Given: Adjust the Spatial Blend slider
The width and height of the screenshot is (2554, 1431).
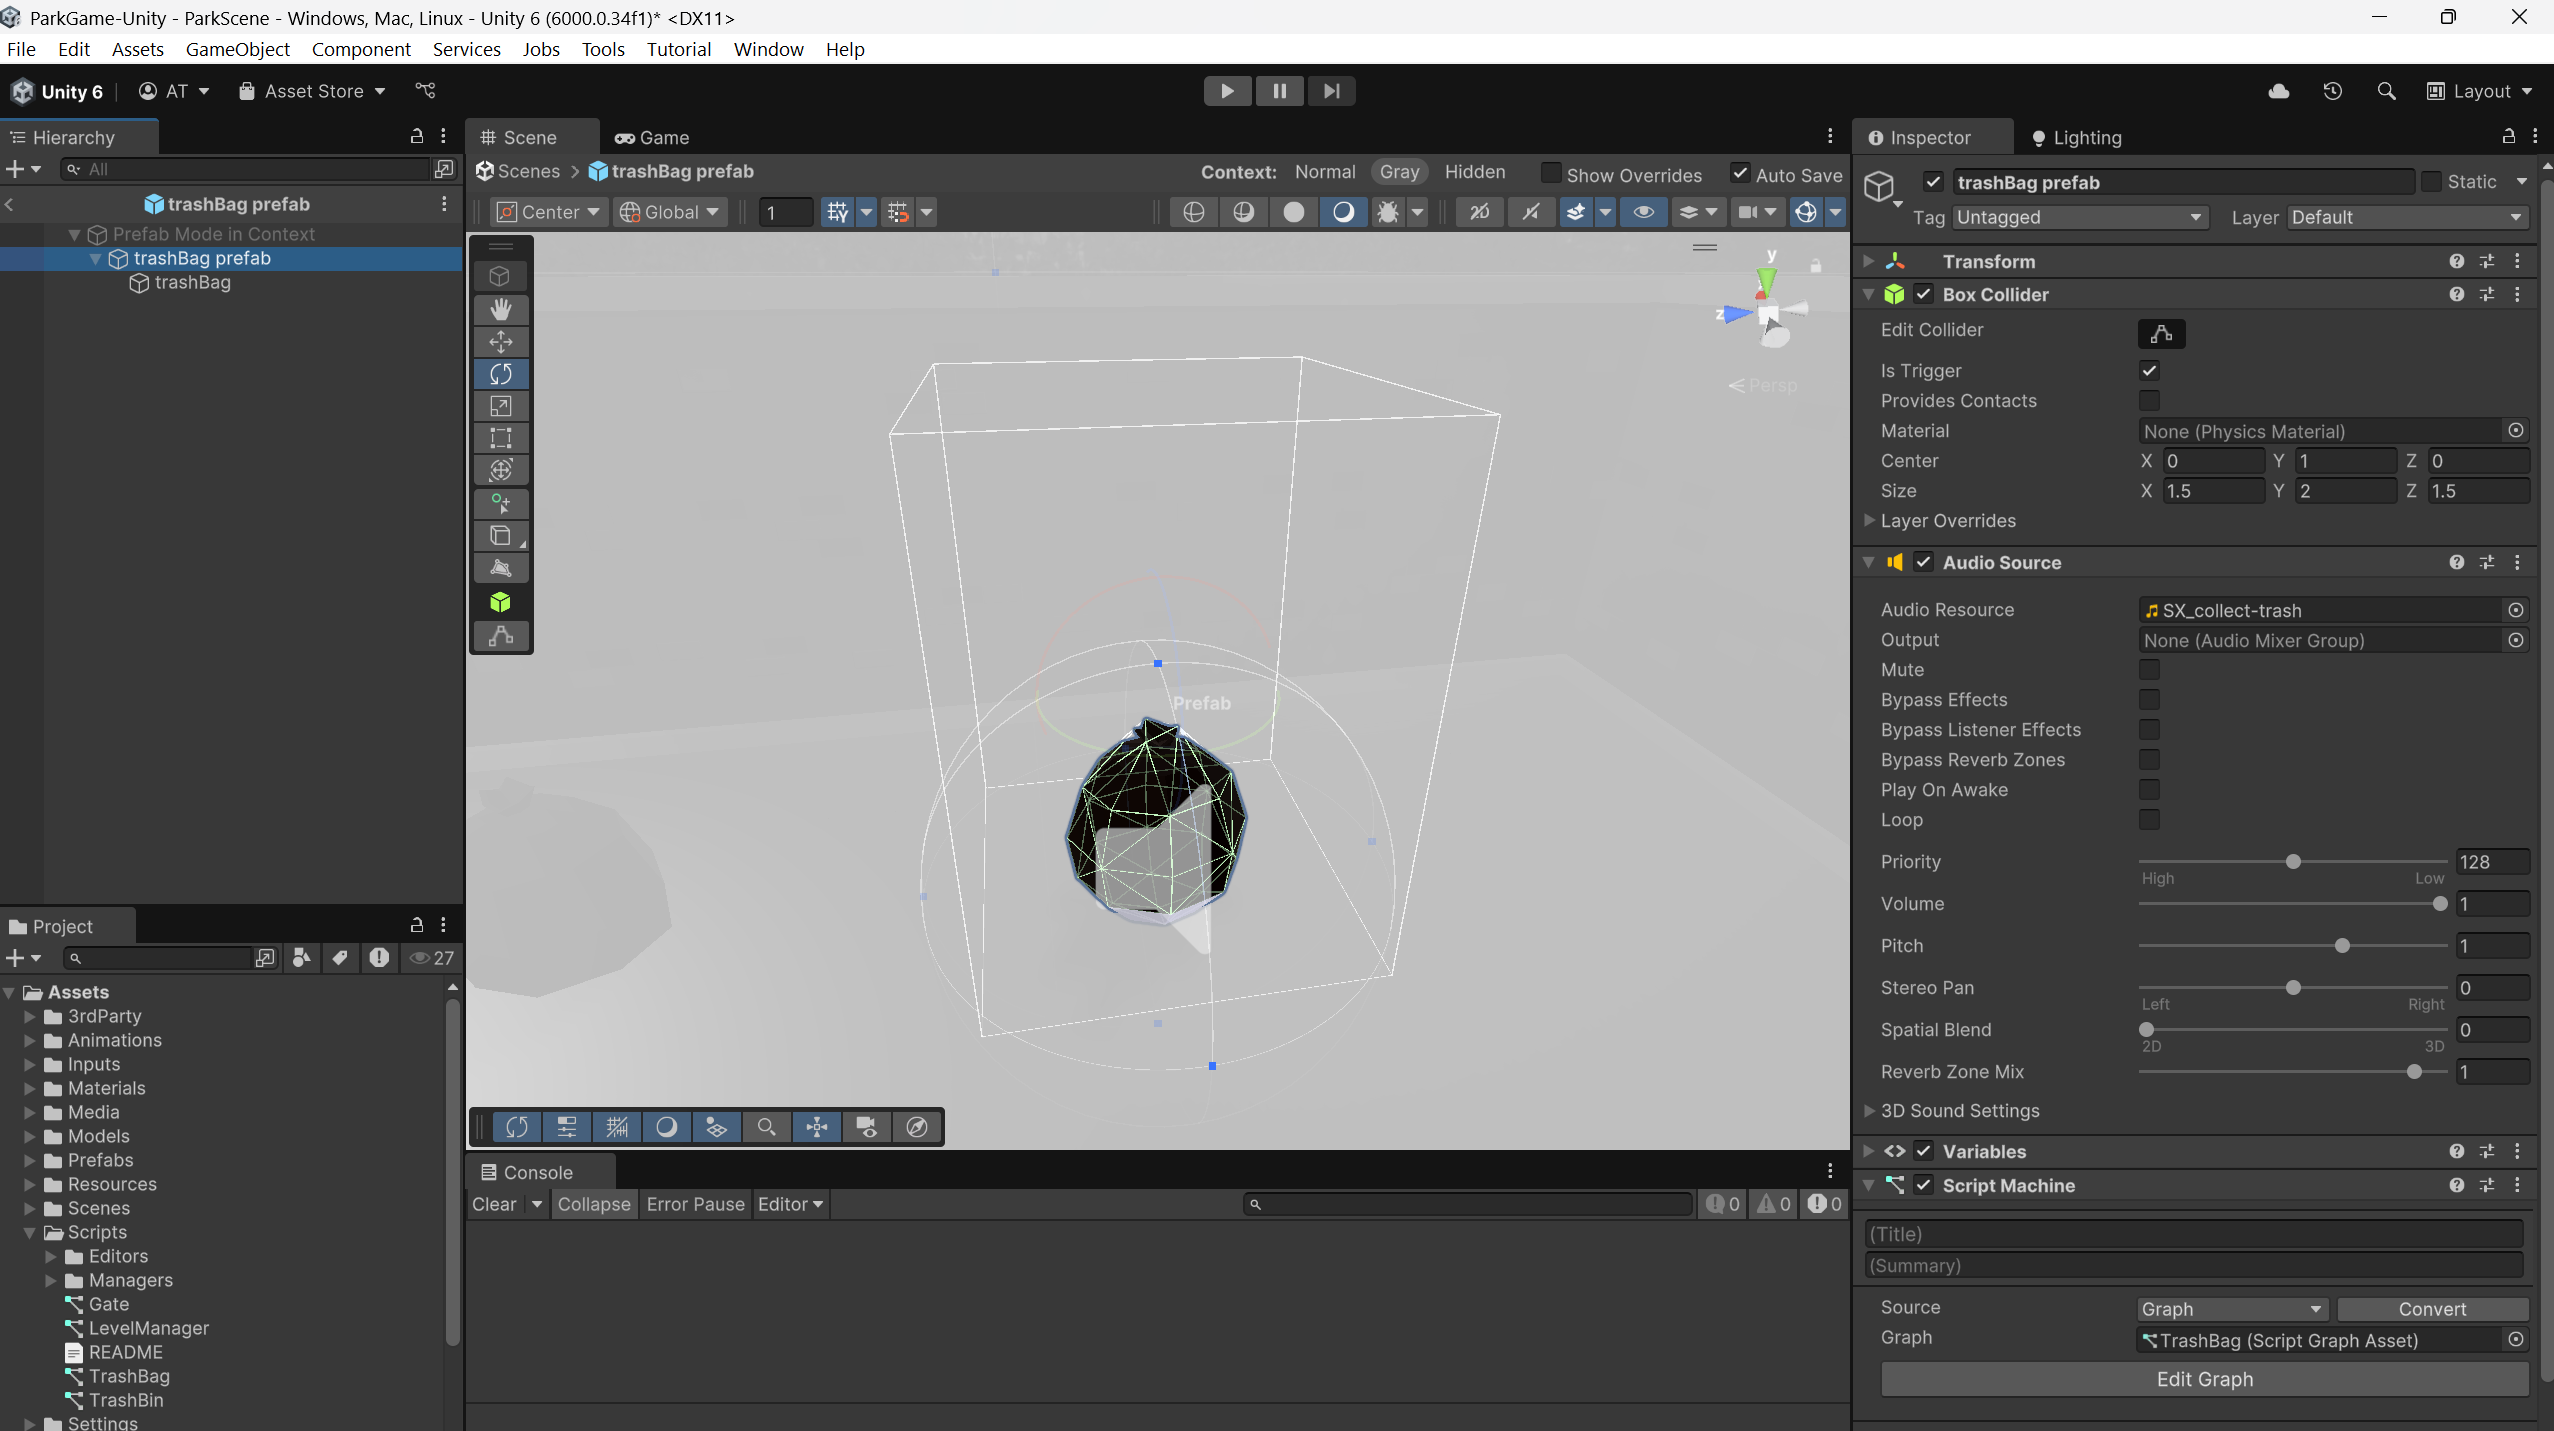Looking at the screenshot, I should [x=2293, y=1030].
